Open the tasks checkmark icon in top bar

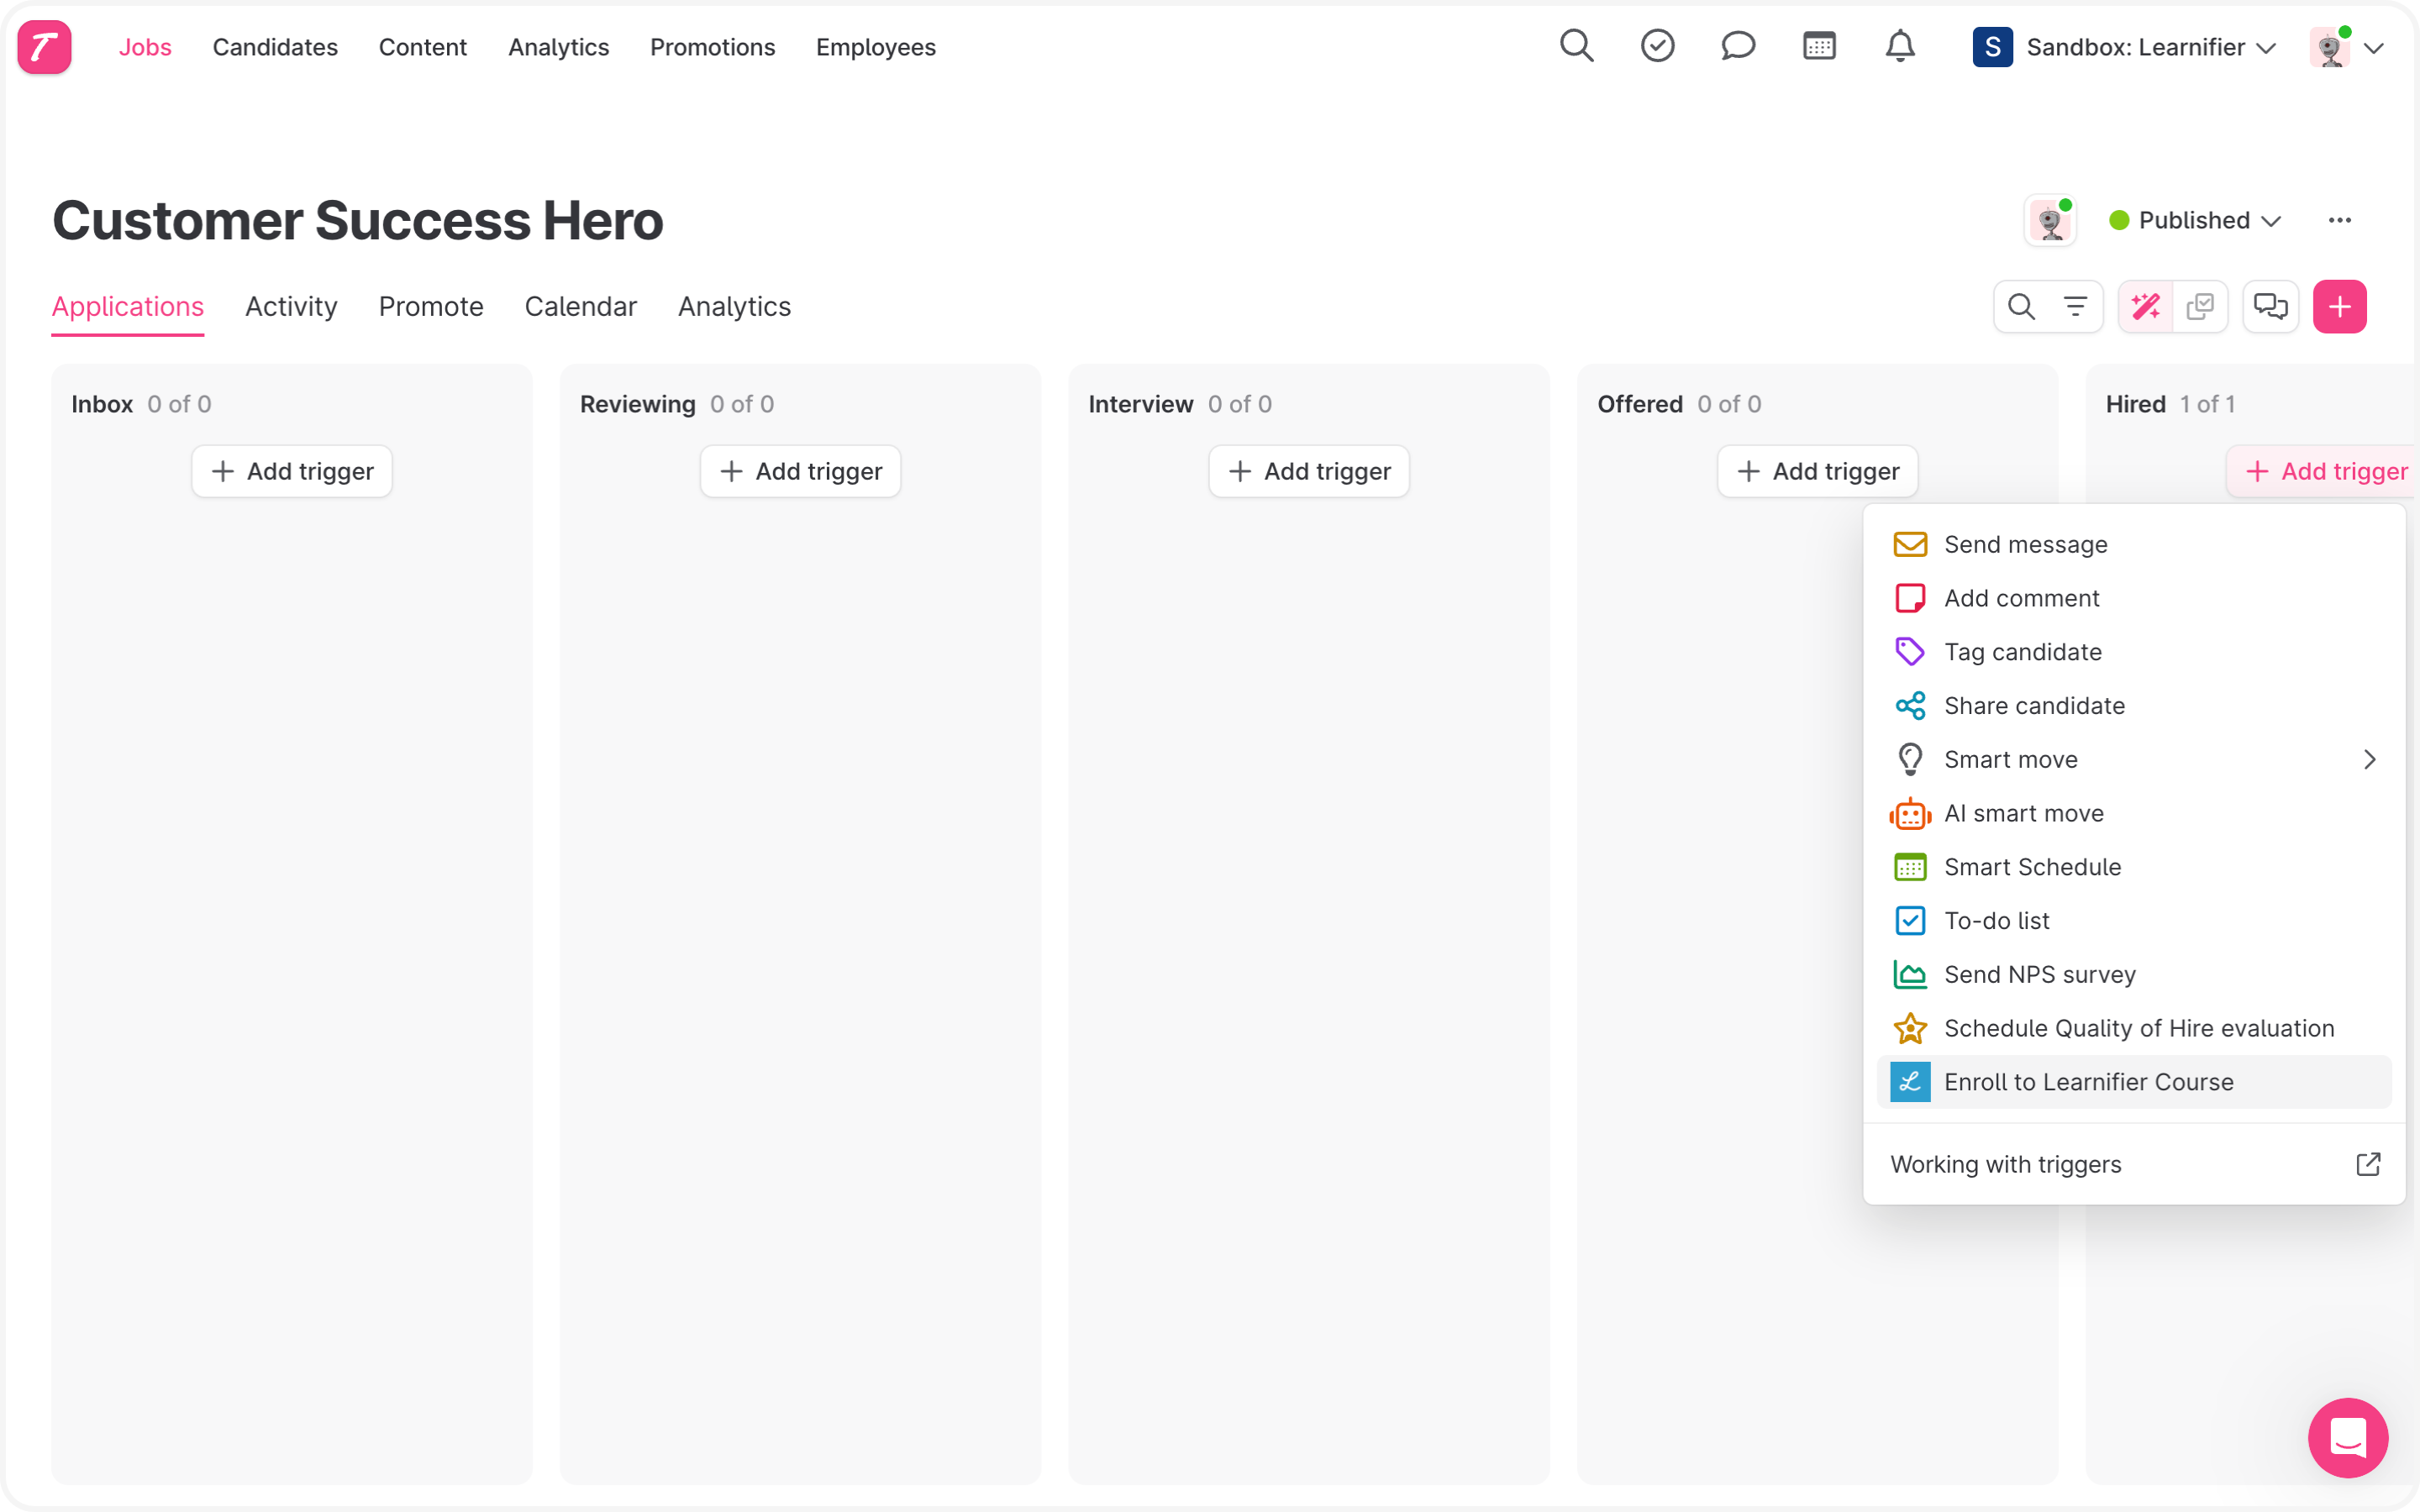click(1658, 46)
